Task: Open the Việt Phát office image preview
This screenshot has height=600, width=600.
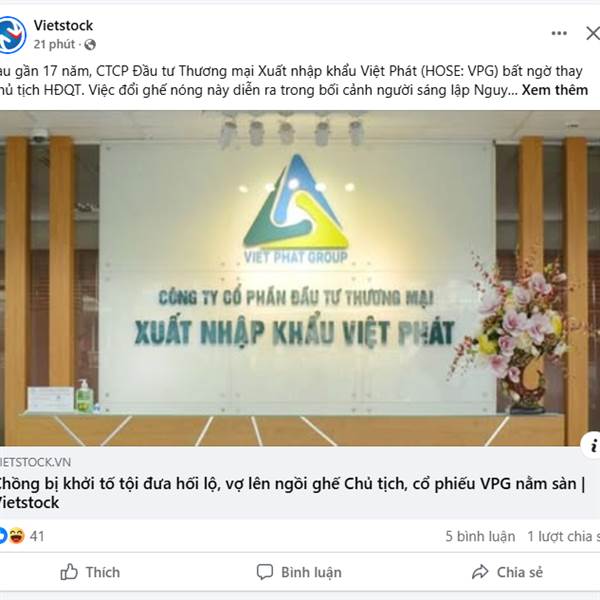Action: point(300,278)
